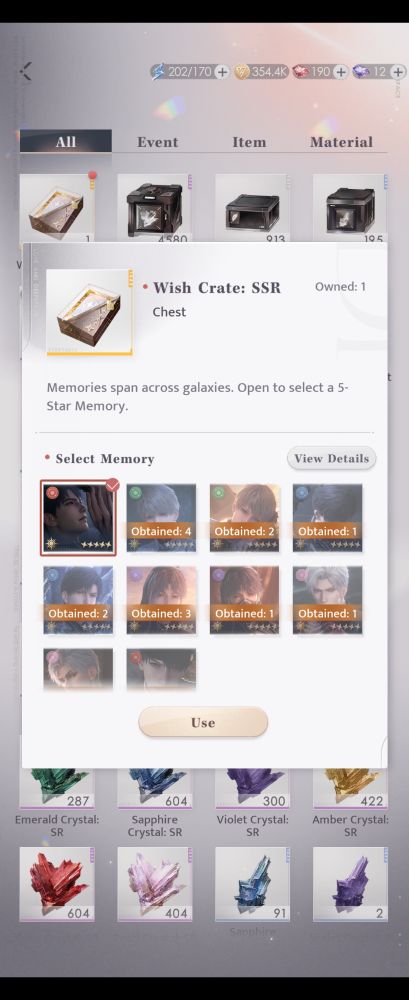Select the checked first memory card

[78, 518]
